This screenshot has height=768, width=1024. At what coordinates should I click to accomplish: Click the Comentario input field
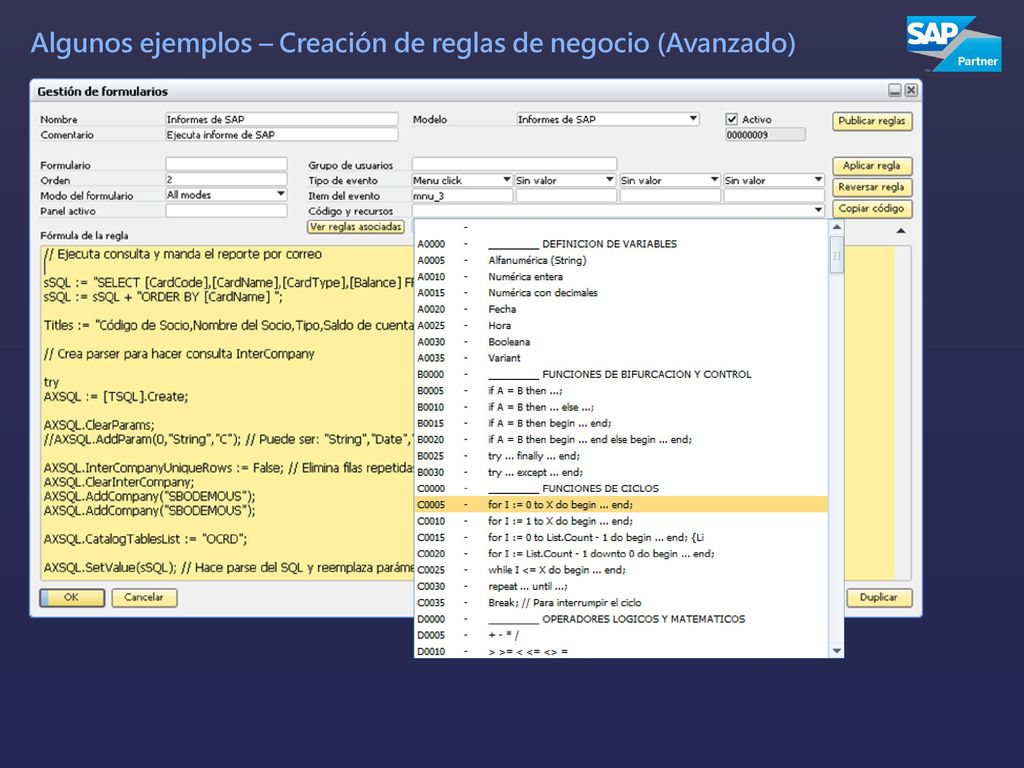[281, 135]
